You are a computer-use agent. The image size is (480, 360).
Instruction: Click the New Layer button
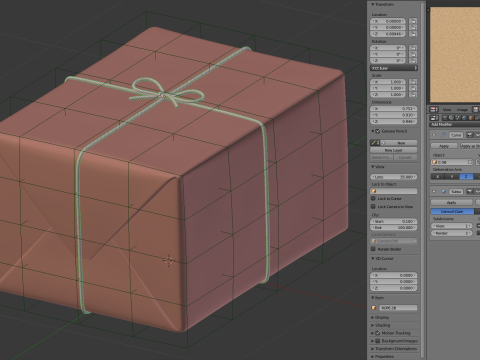(394, 150)
